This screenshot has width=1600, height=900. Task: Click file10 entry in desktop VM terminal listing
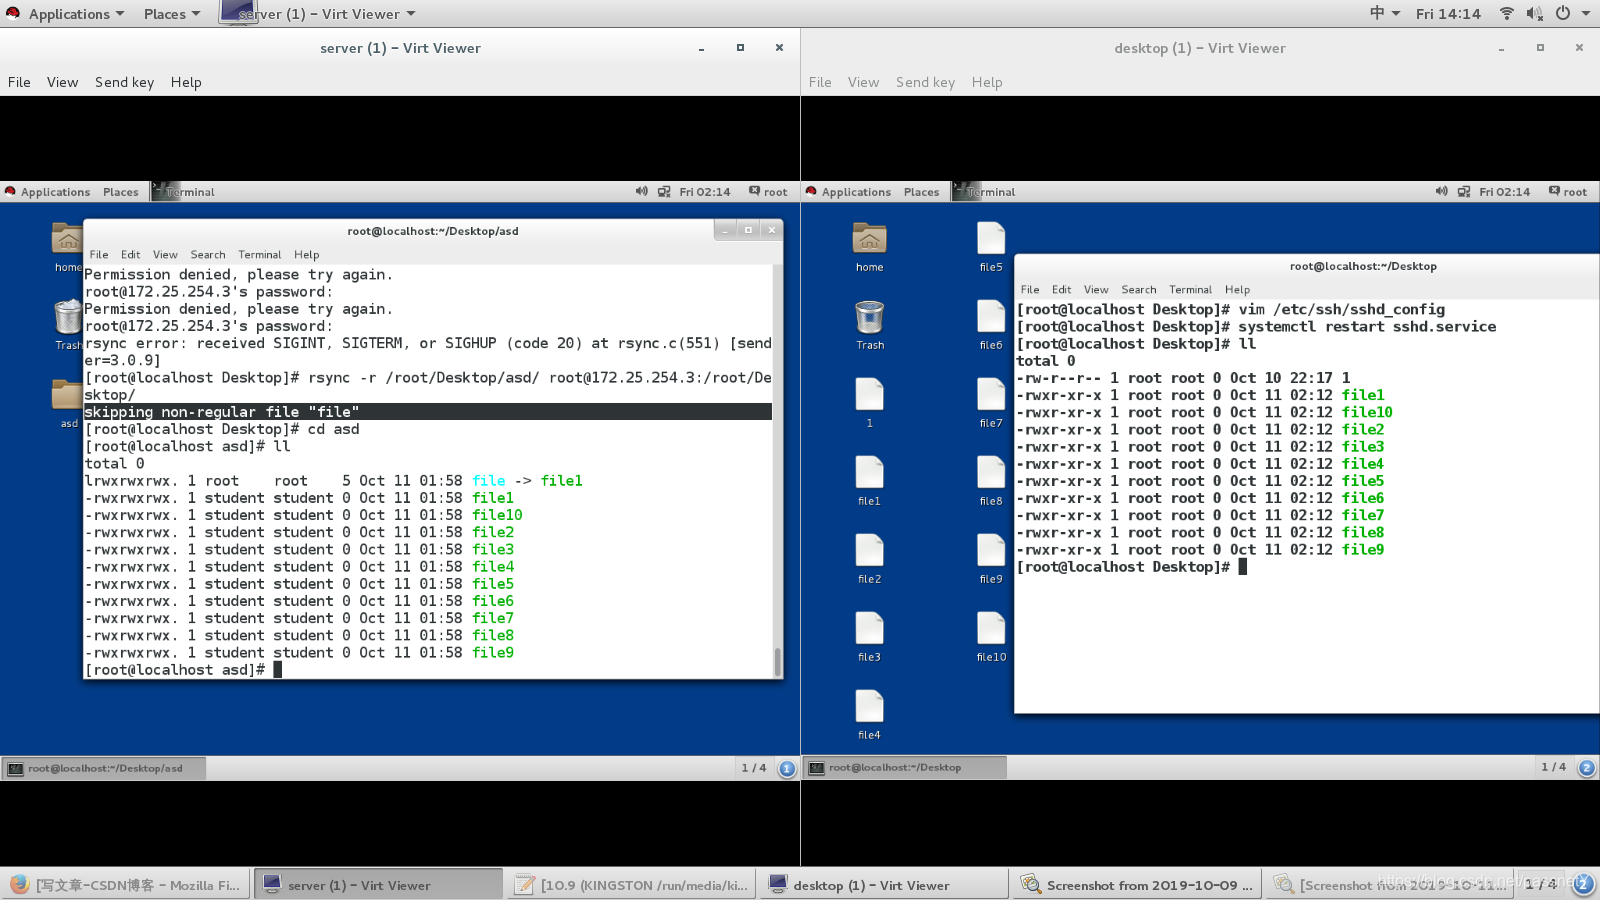click(1366, 412)
